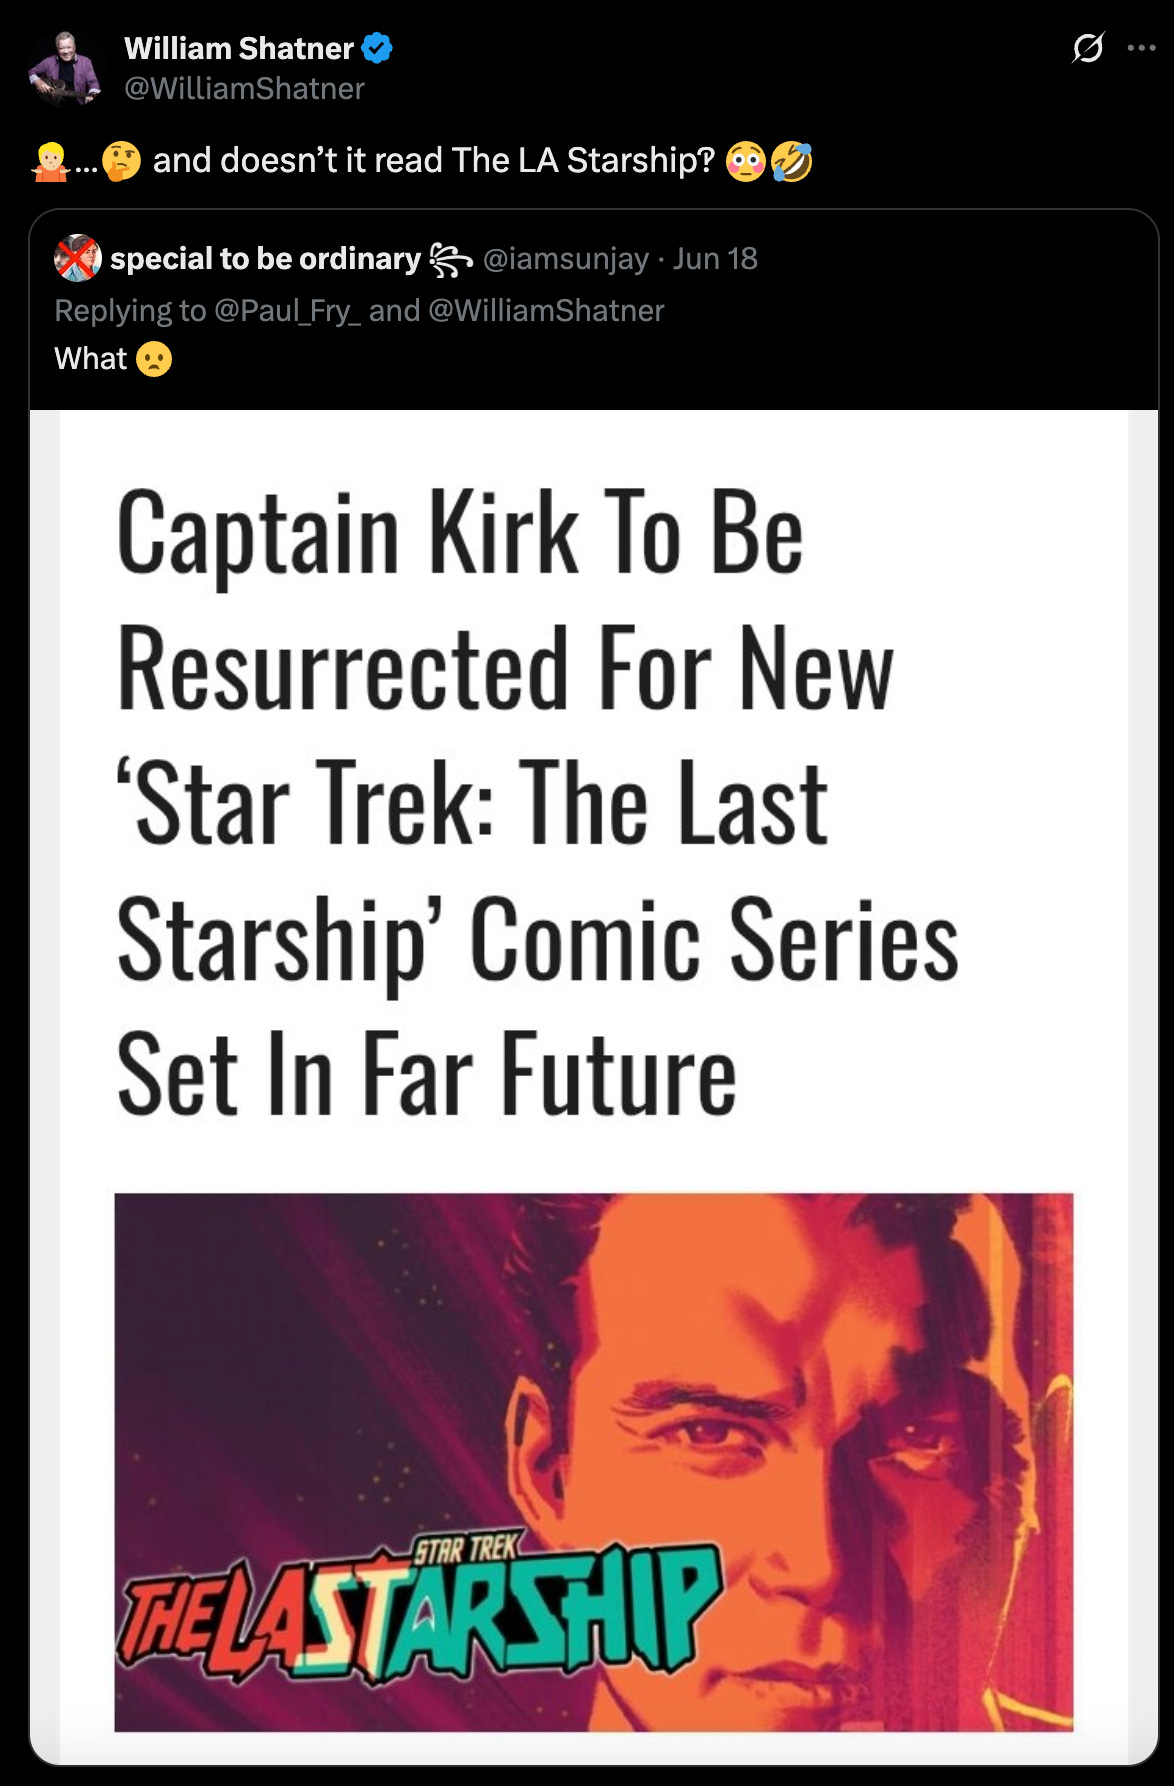Open the Jun 18 timestamp link
This screenshot has width=1174, height=1786.
(715, 259)
